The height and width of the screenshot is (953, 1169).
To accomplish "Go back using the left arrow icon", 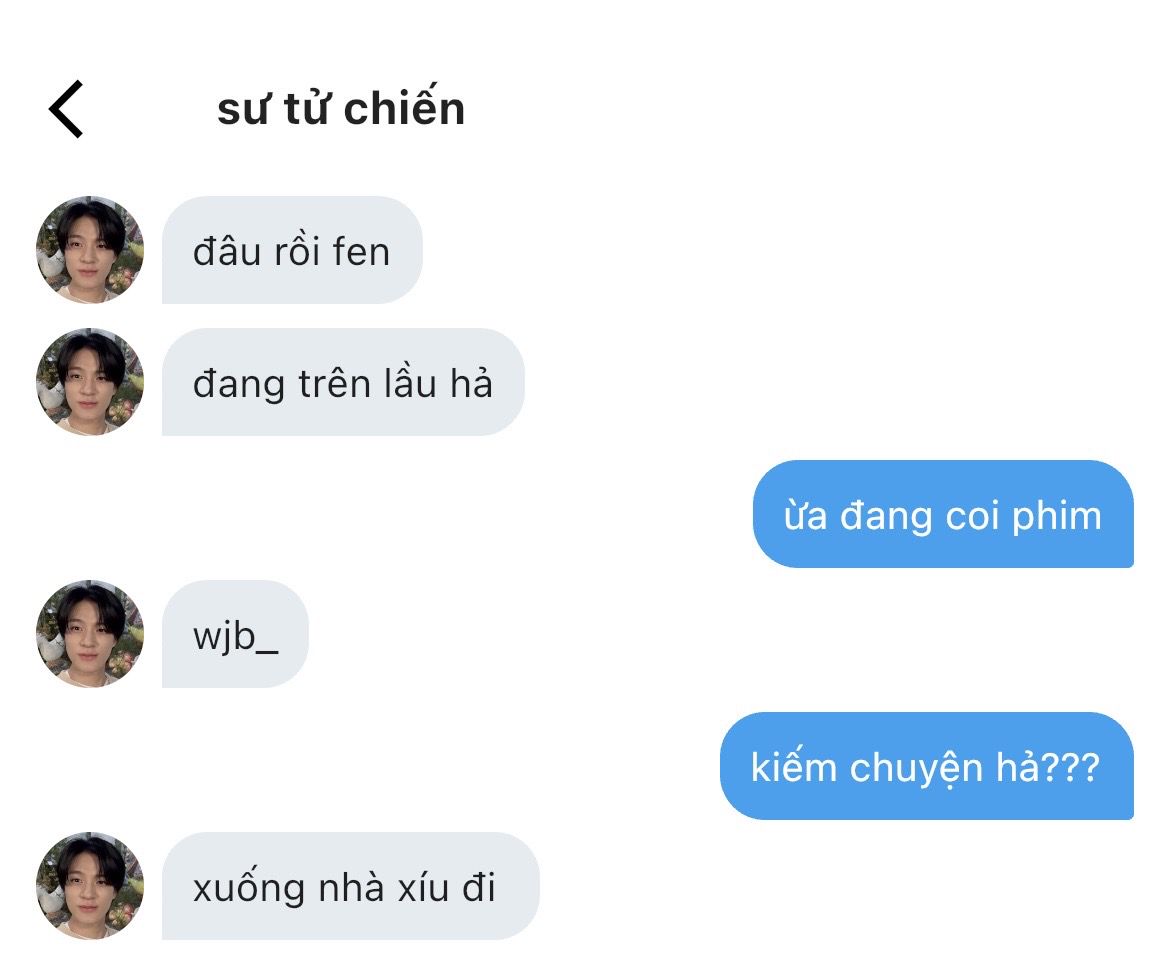I will click(66, 110).
